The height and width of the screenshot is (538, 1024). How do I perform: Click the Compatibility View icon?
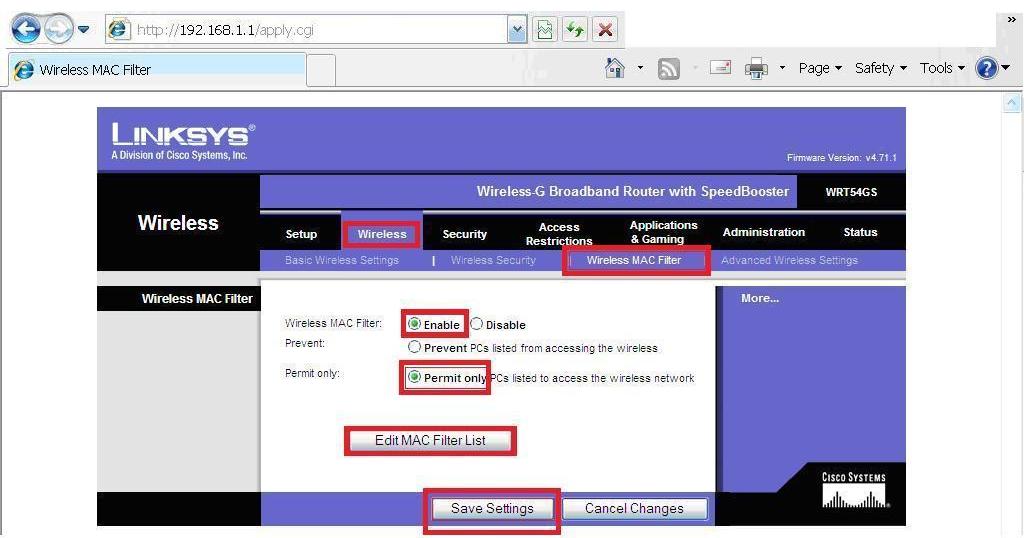click(x=545, y=30)
